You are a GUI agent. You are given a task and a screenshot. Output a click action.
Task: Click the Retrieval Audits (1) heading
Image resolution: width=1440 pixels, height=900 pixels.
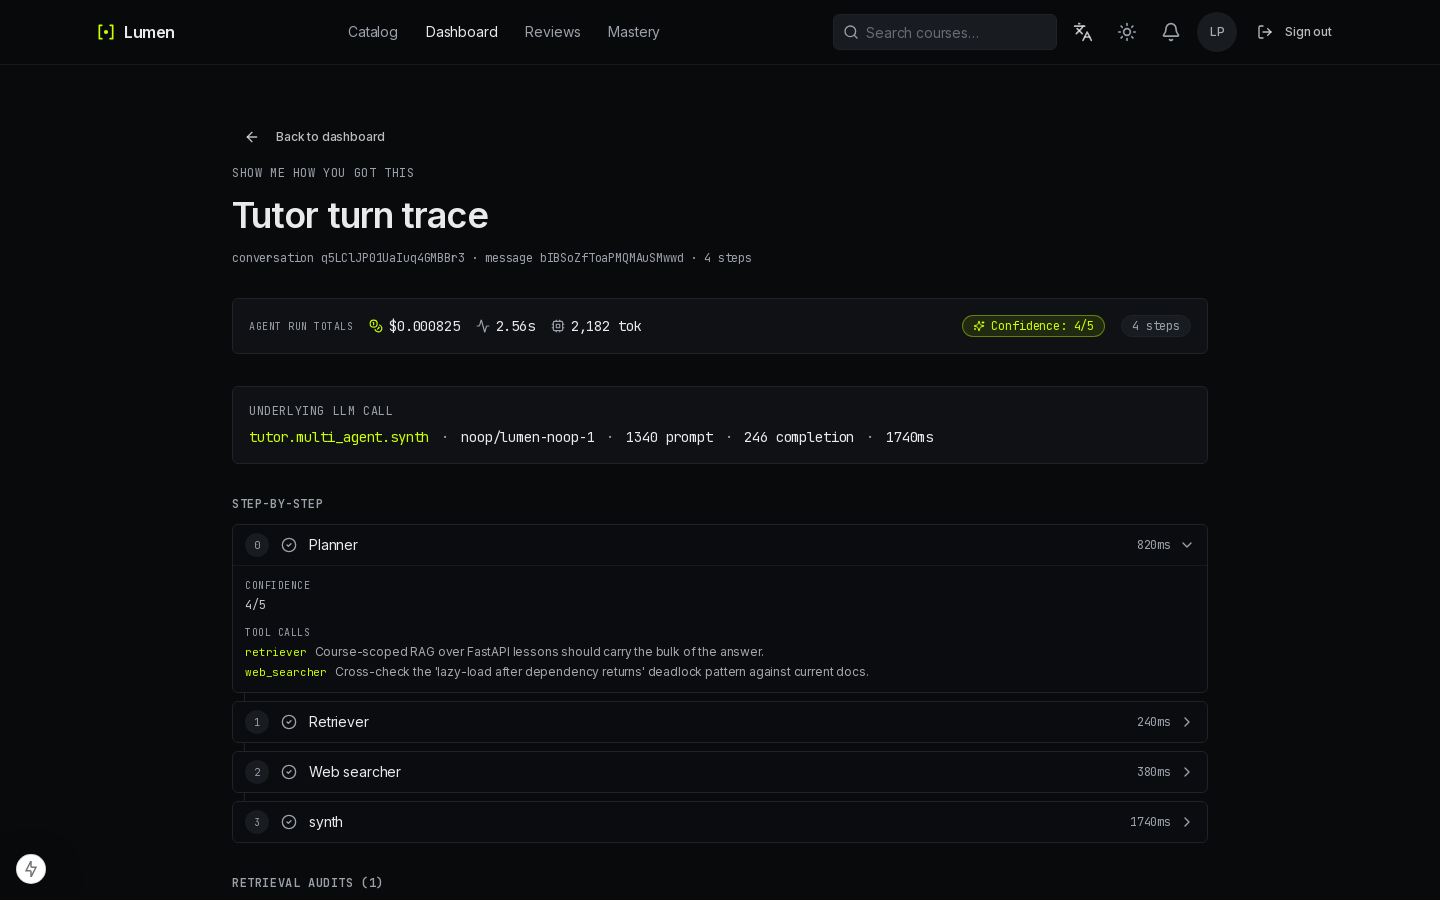[x=308, y=883]
